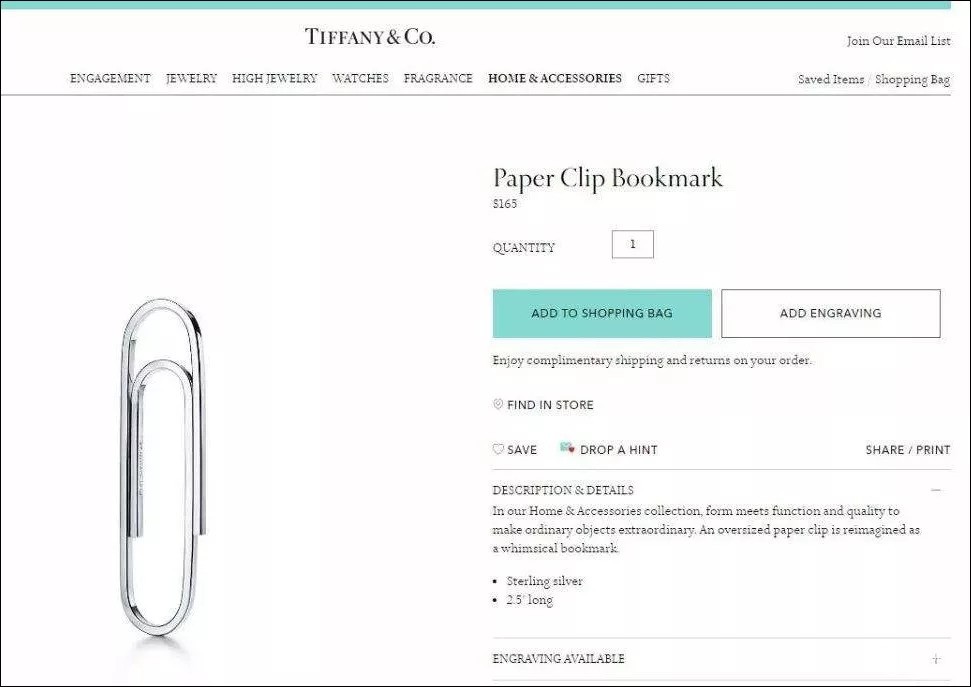Open the Tiffany & Co. logo home link
The height and width of the screenshot is (687, 971).
[370, 37]
